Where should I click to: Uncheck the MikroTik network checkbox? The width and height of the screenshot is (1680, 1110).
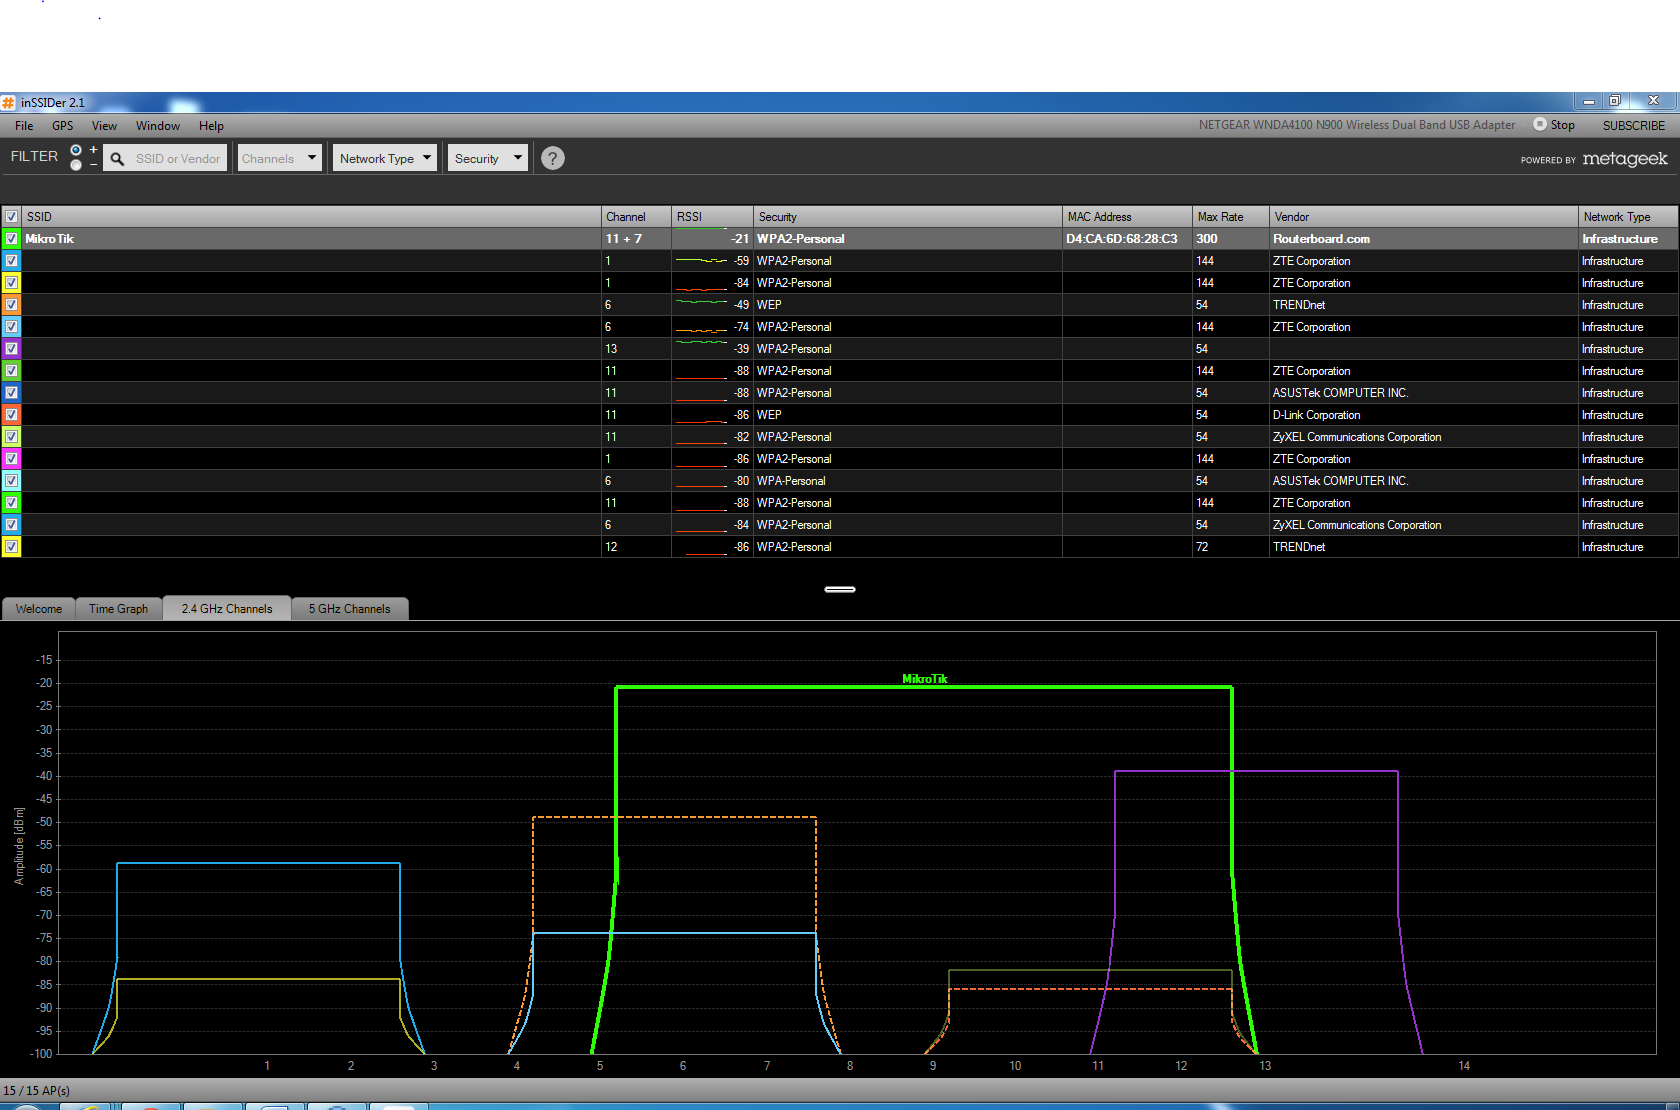(11, 238)
